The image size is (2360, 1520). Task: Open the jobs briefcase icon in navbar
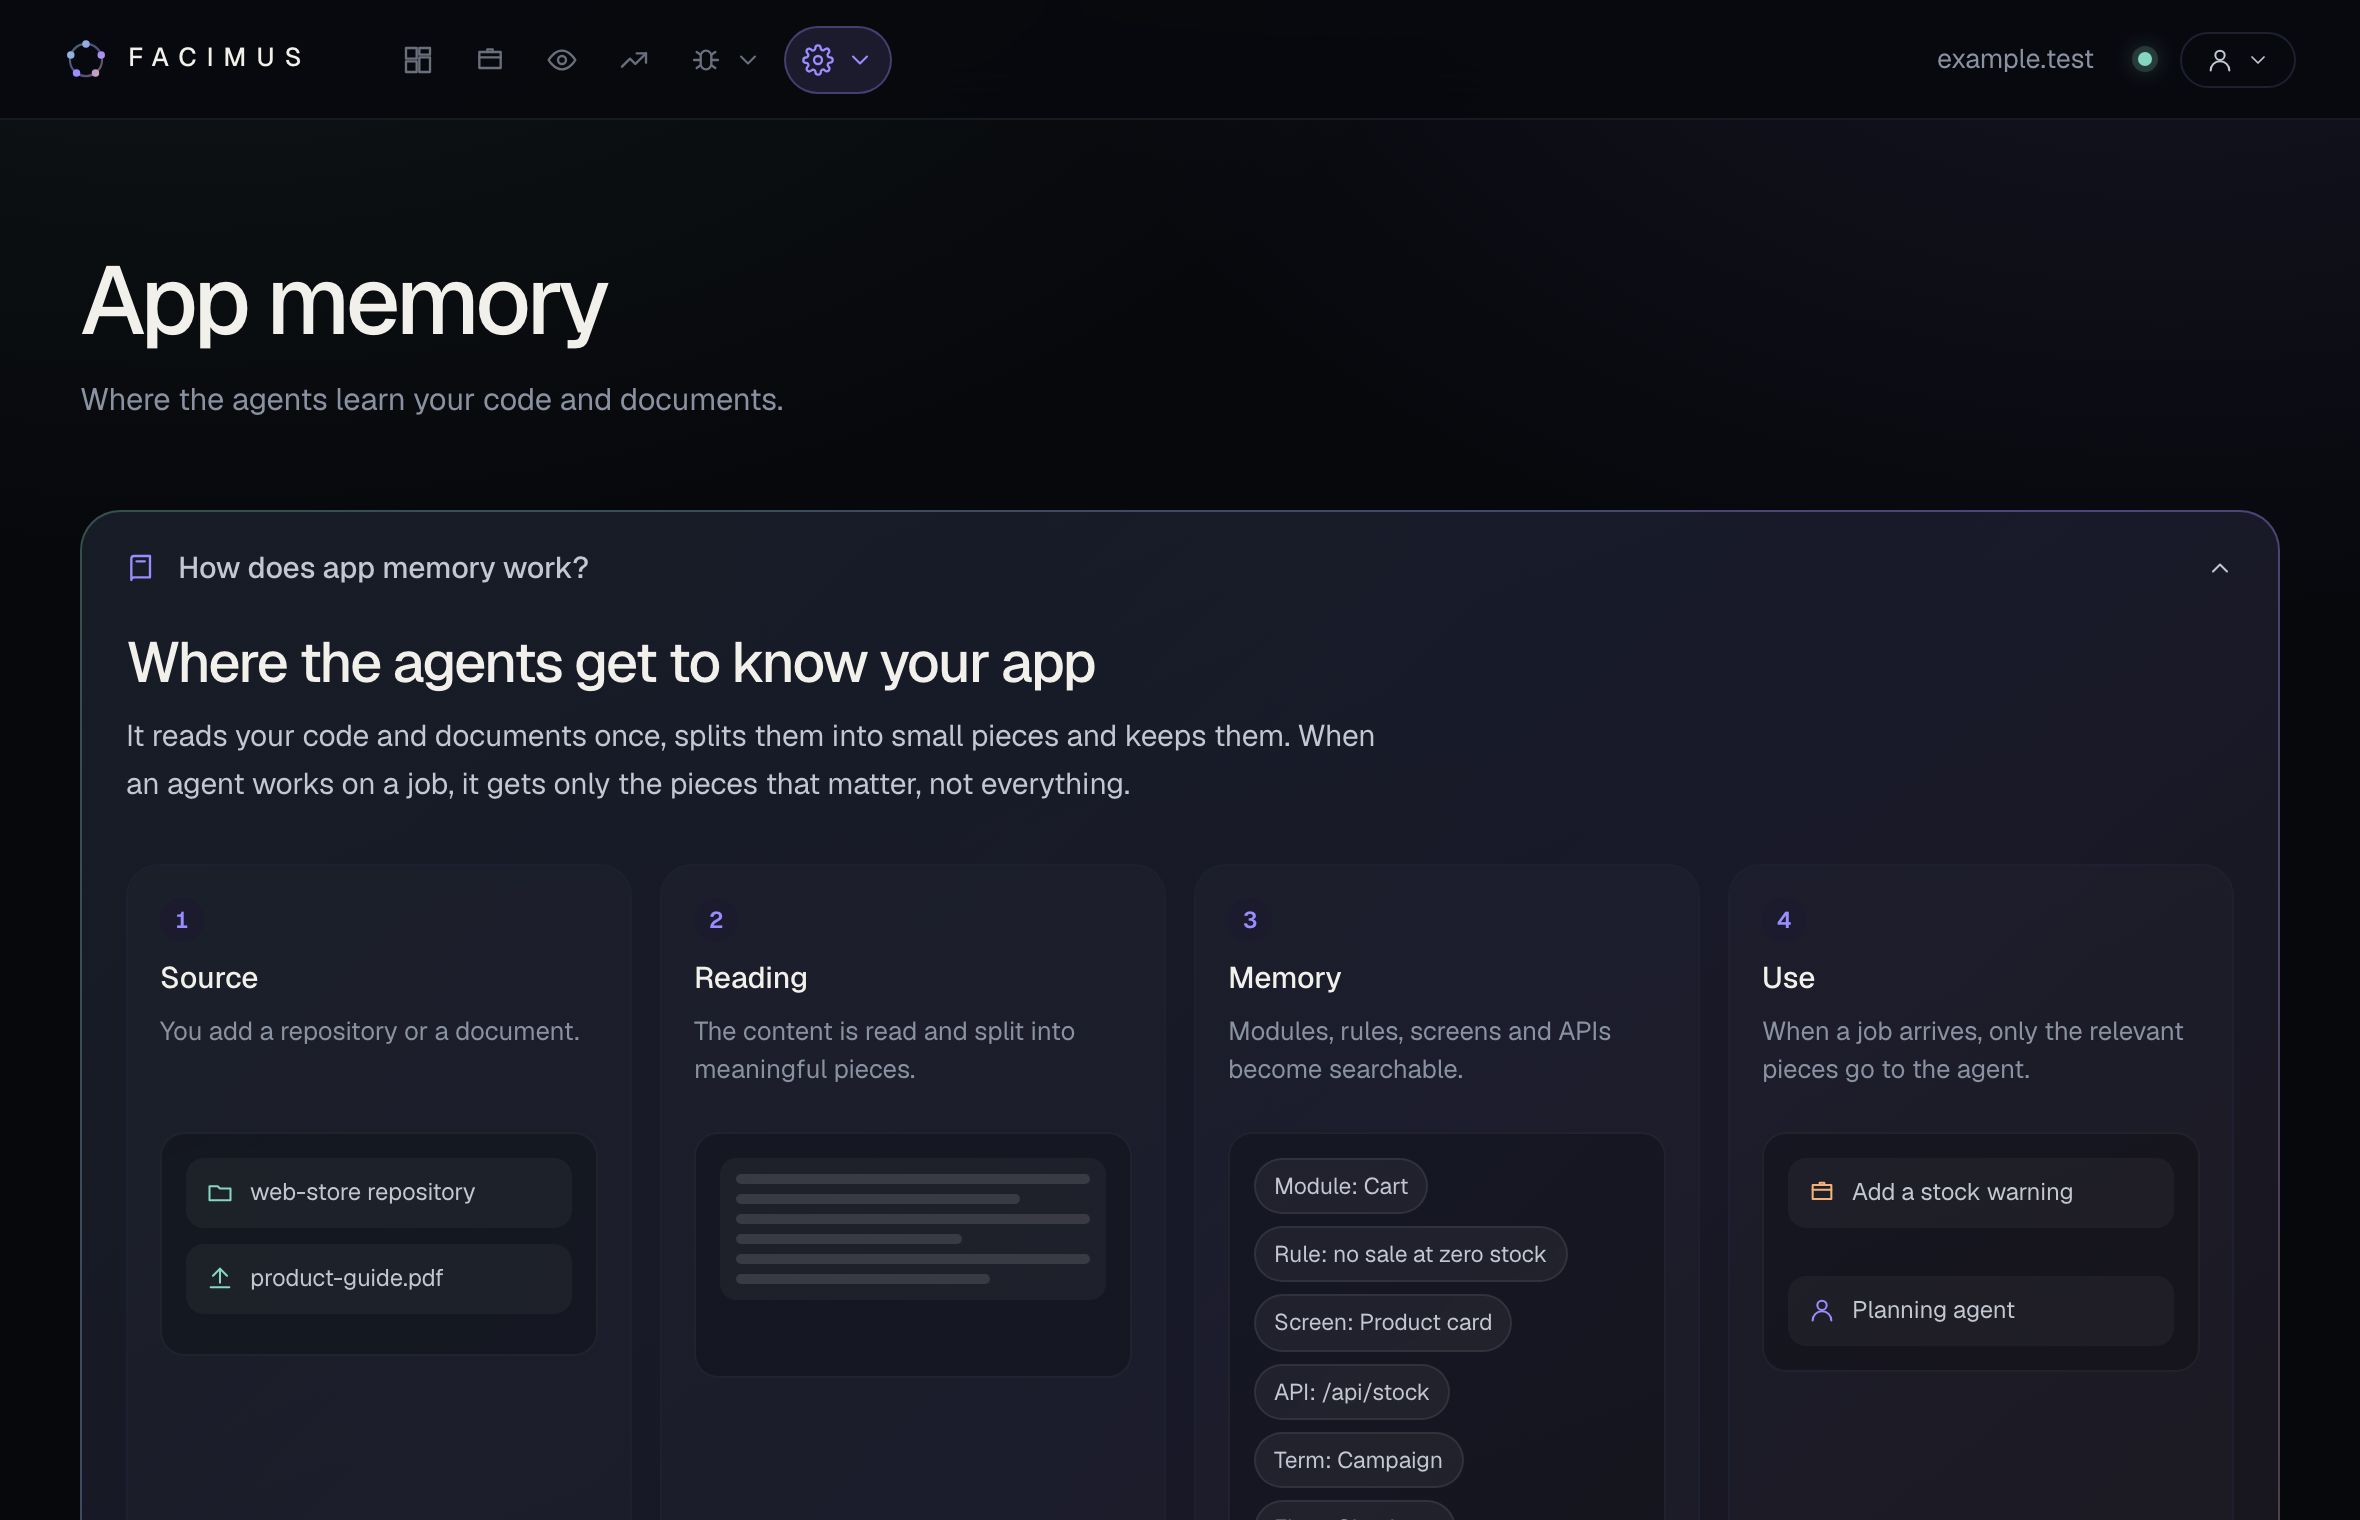point(490,60)
